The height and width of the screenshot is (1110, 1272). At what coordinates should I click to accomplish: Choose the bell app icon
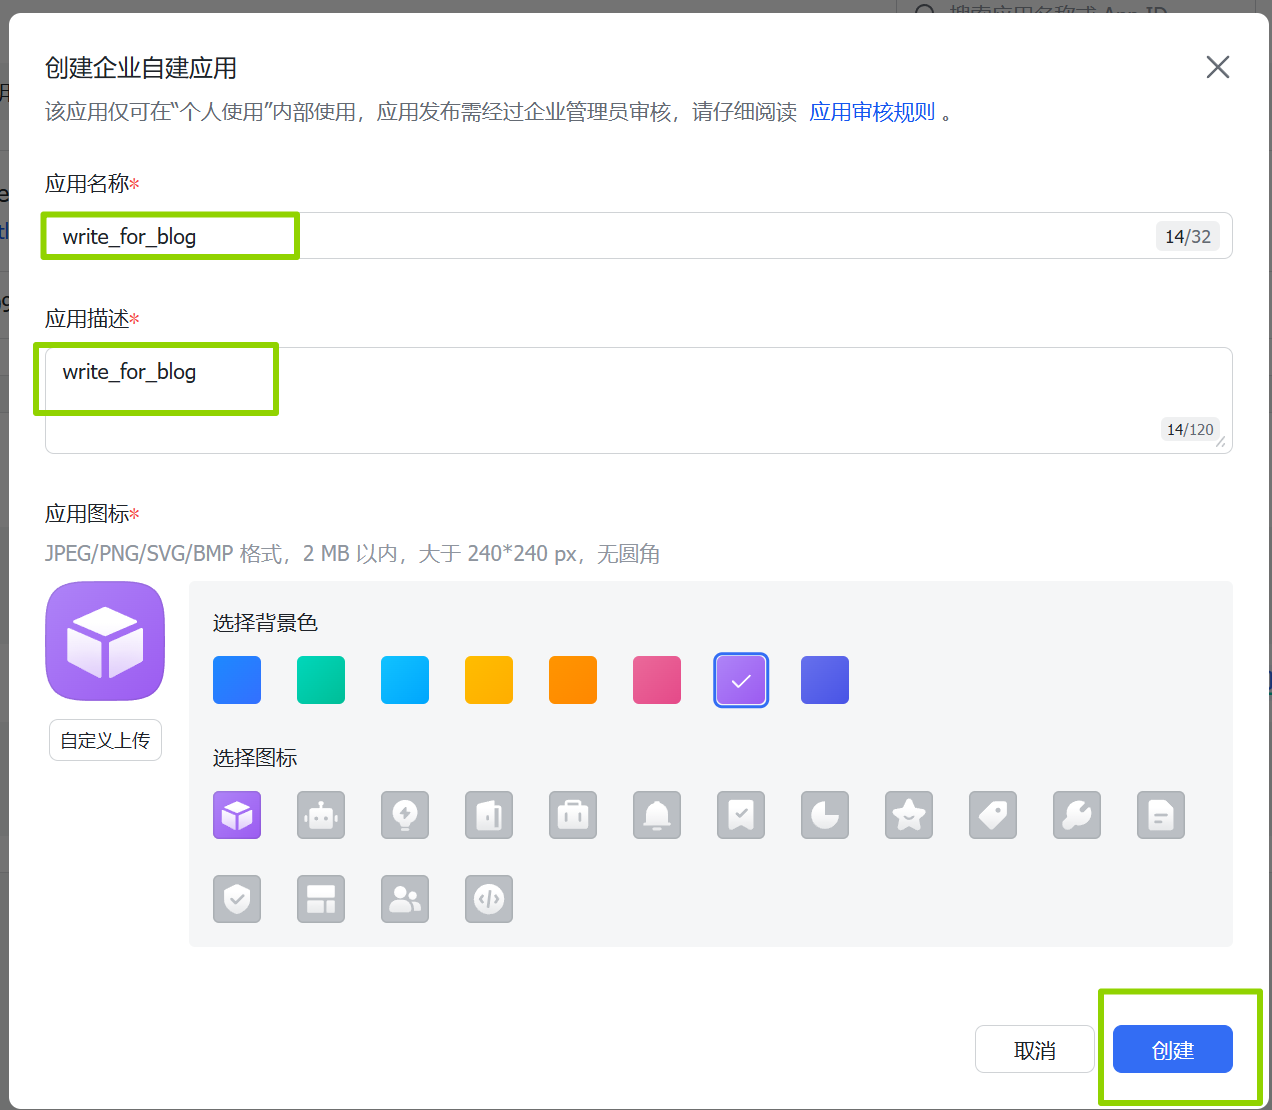click(x=657, y=815)
